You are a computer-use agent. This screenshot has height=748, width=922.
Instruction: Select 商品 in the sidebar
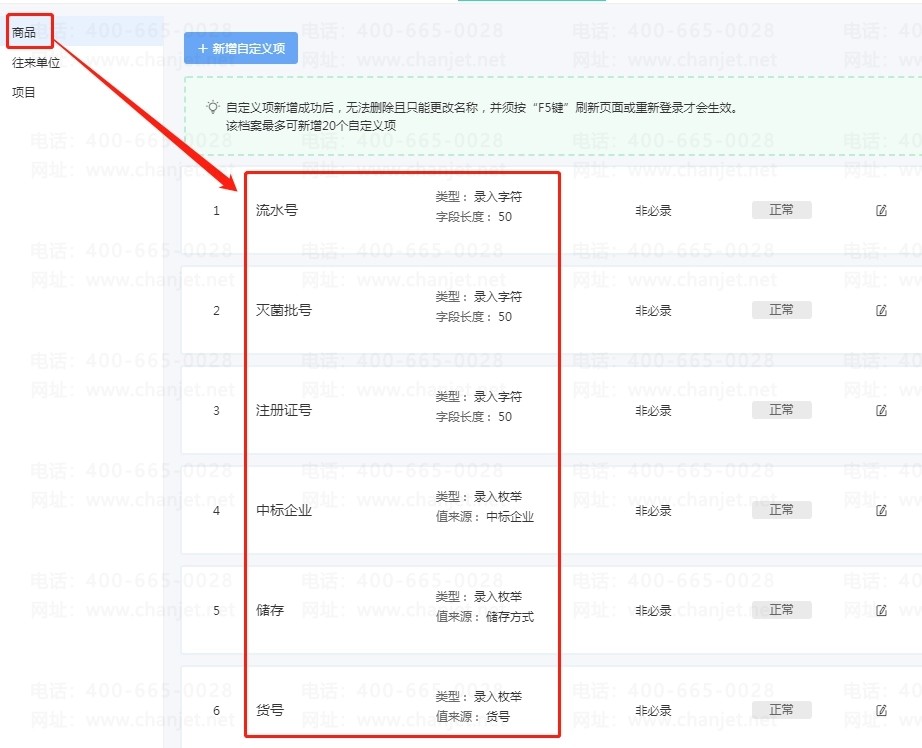pos(24,32)
